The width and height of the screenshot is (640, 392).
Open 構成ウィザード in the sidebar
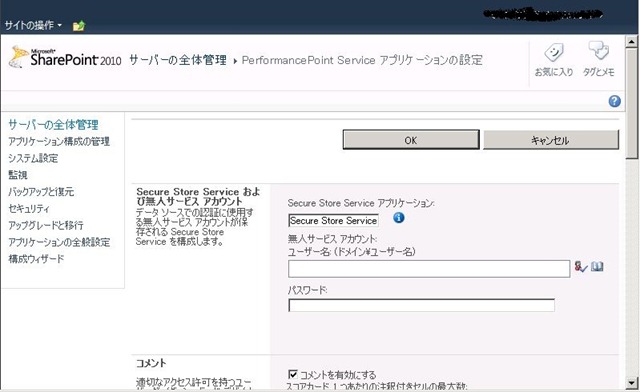[x=36, y=259]
